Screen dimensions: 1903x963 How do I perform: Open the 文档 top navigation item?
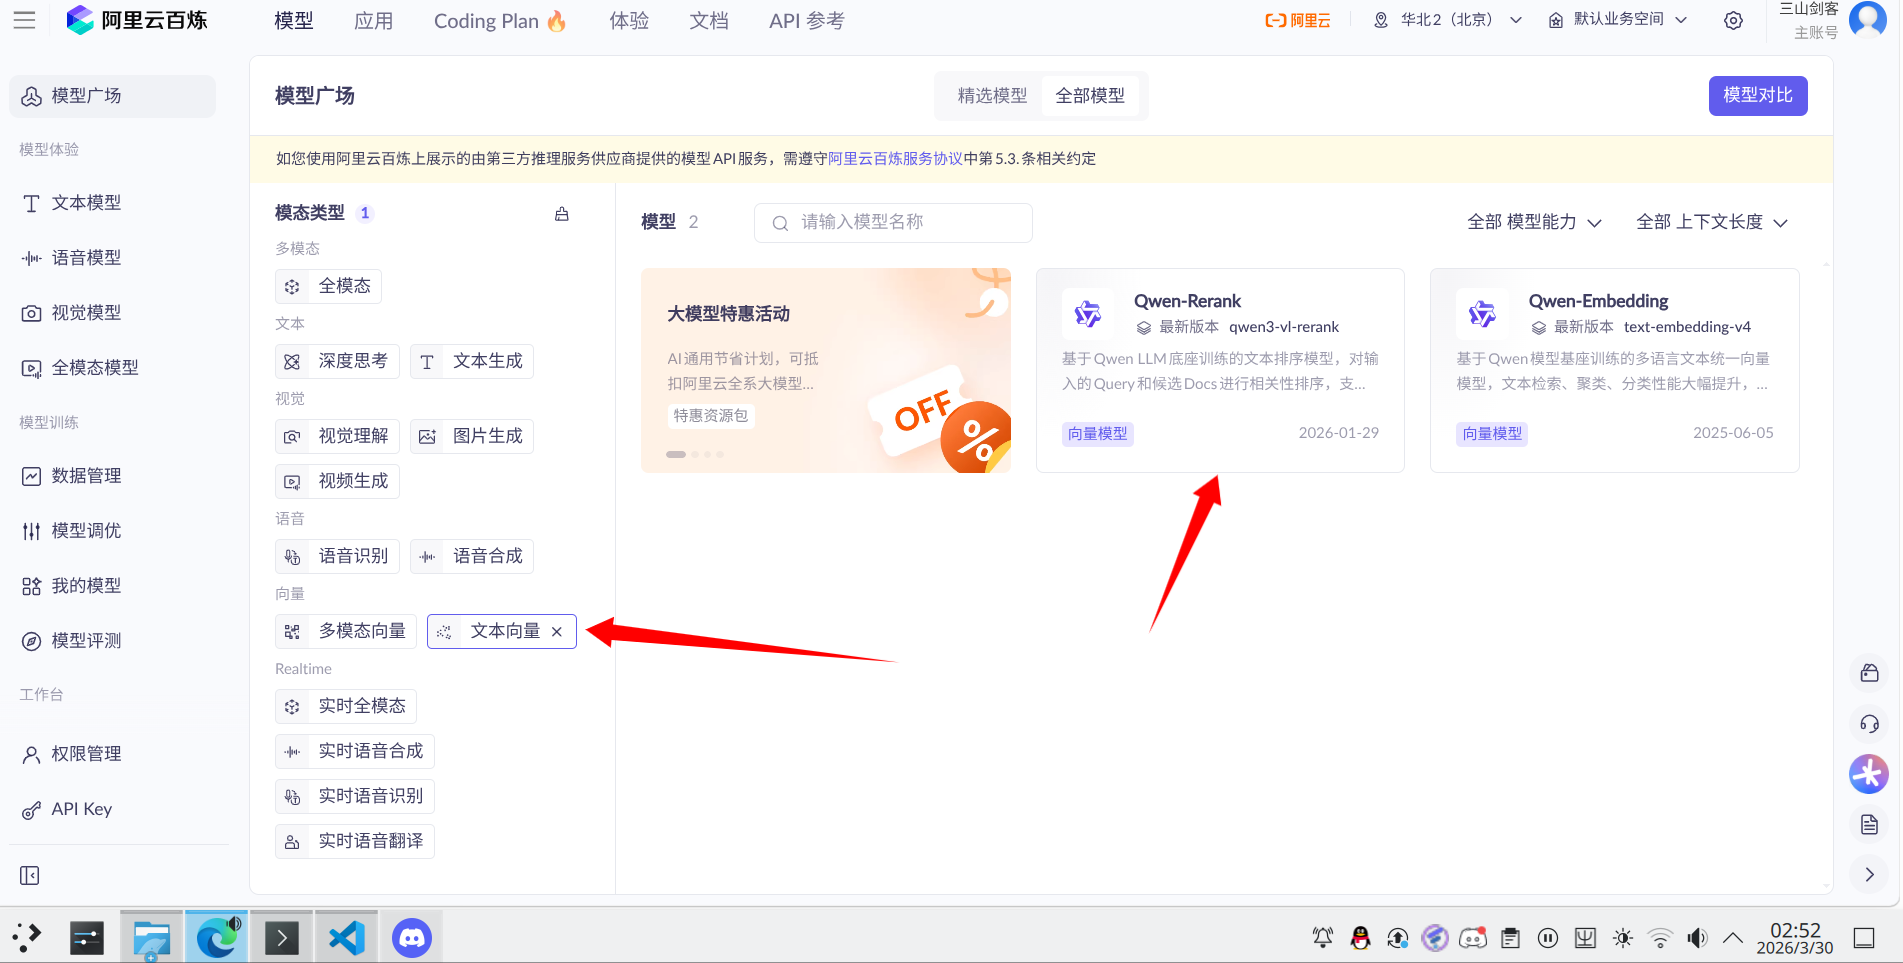pos(709,21)
